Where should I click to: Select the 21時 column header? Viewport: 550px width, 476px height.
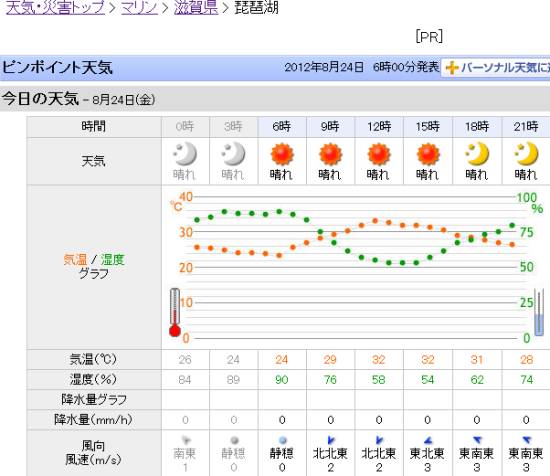526,126
